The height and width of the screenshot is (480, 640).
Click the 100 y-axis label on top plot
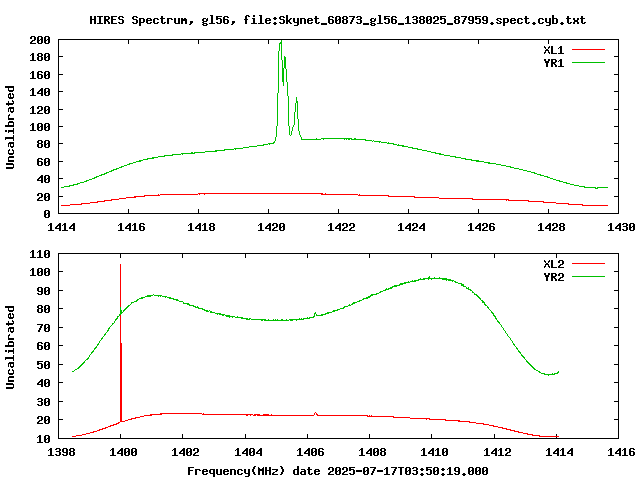[x=40, y=127]
